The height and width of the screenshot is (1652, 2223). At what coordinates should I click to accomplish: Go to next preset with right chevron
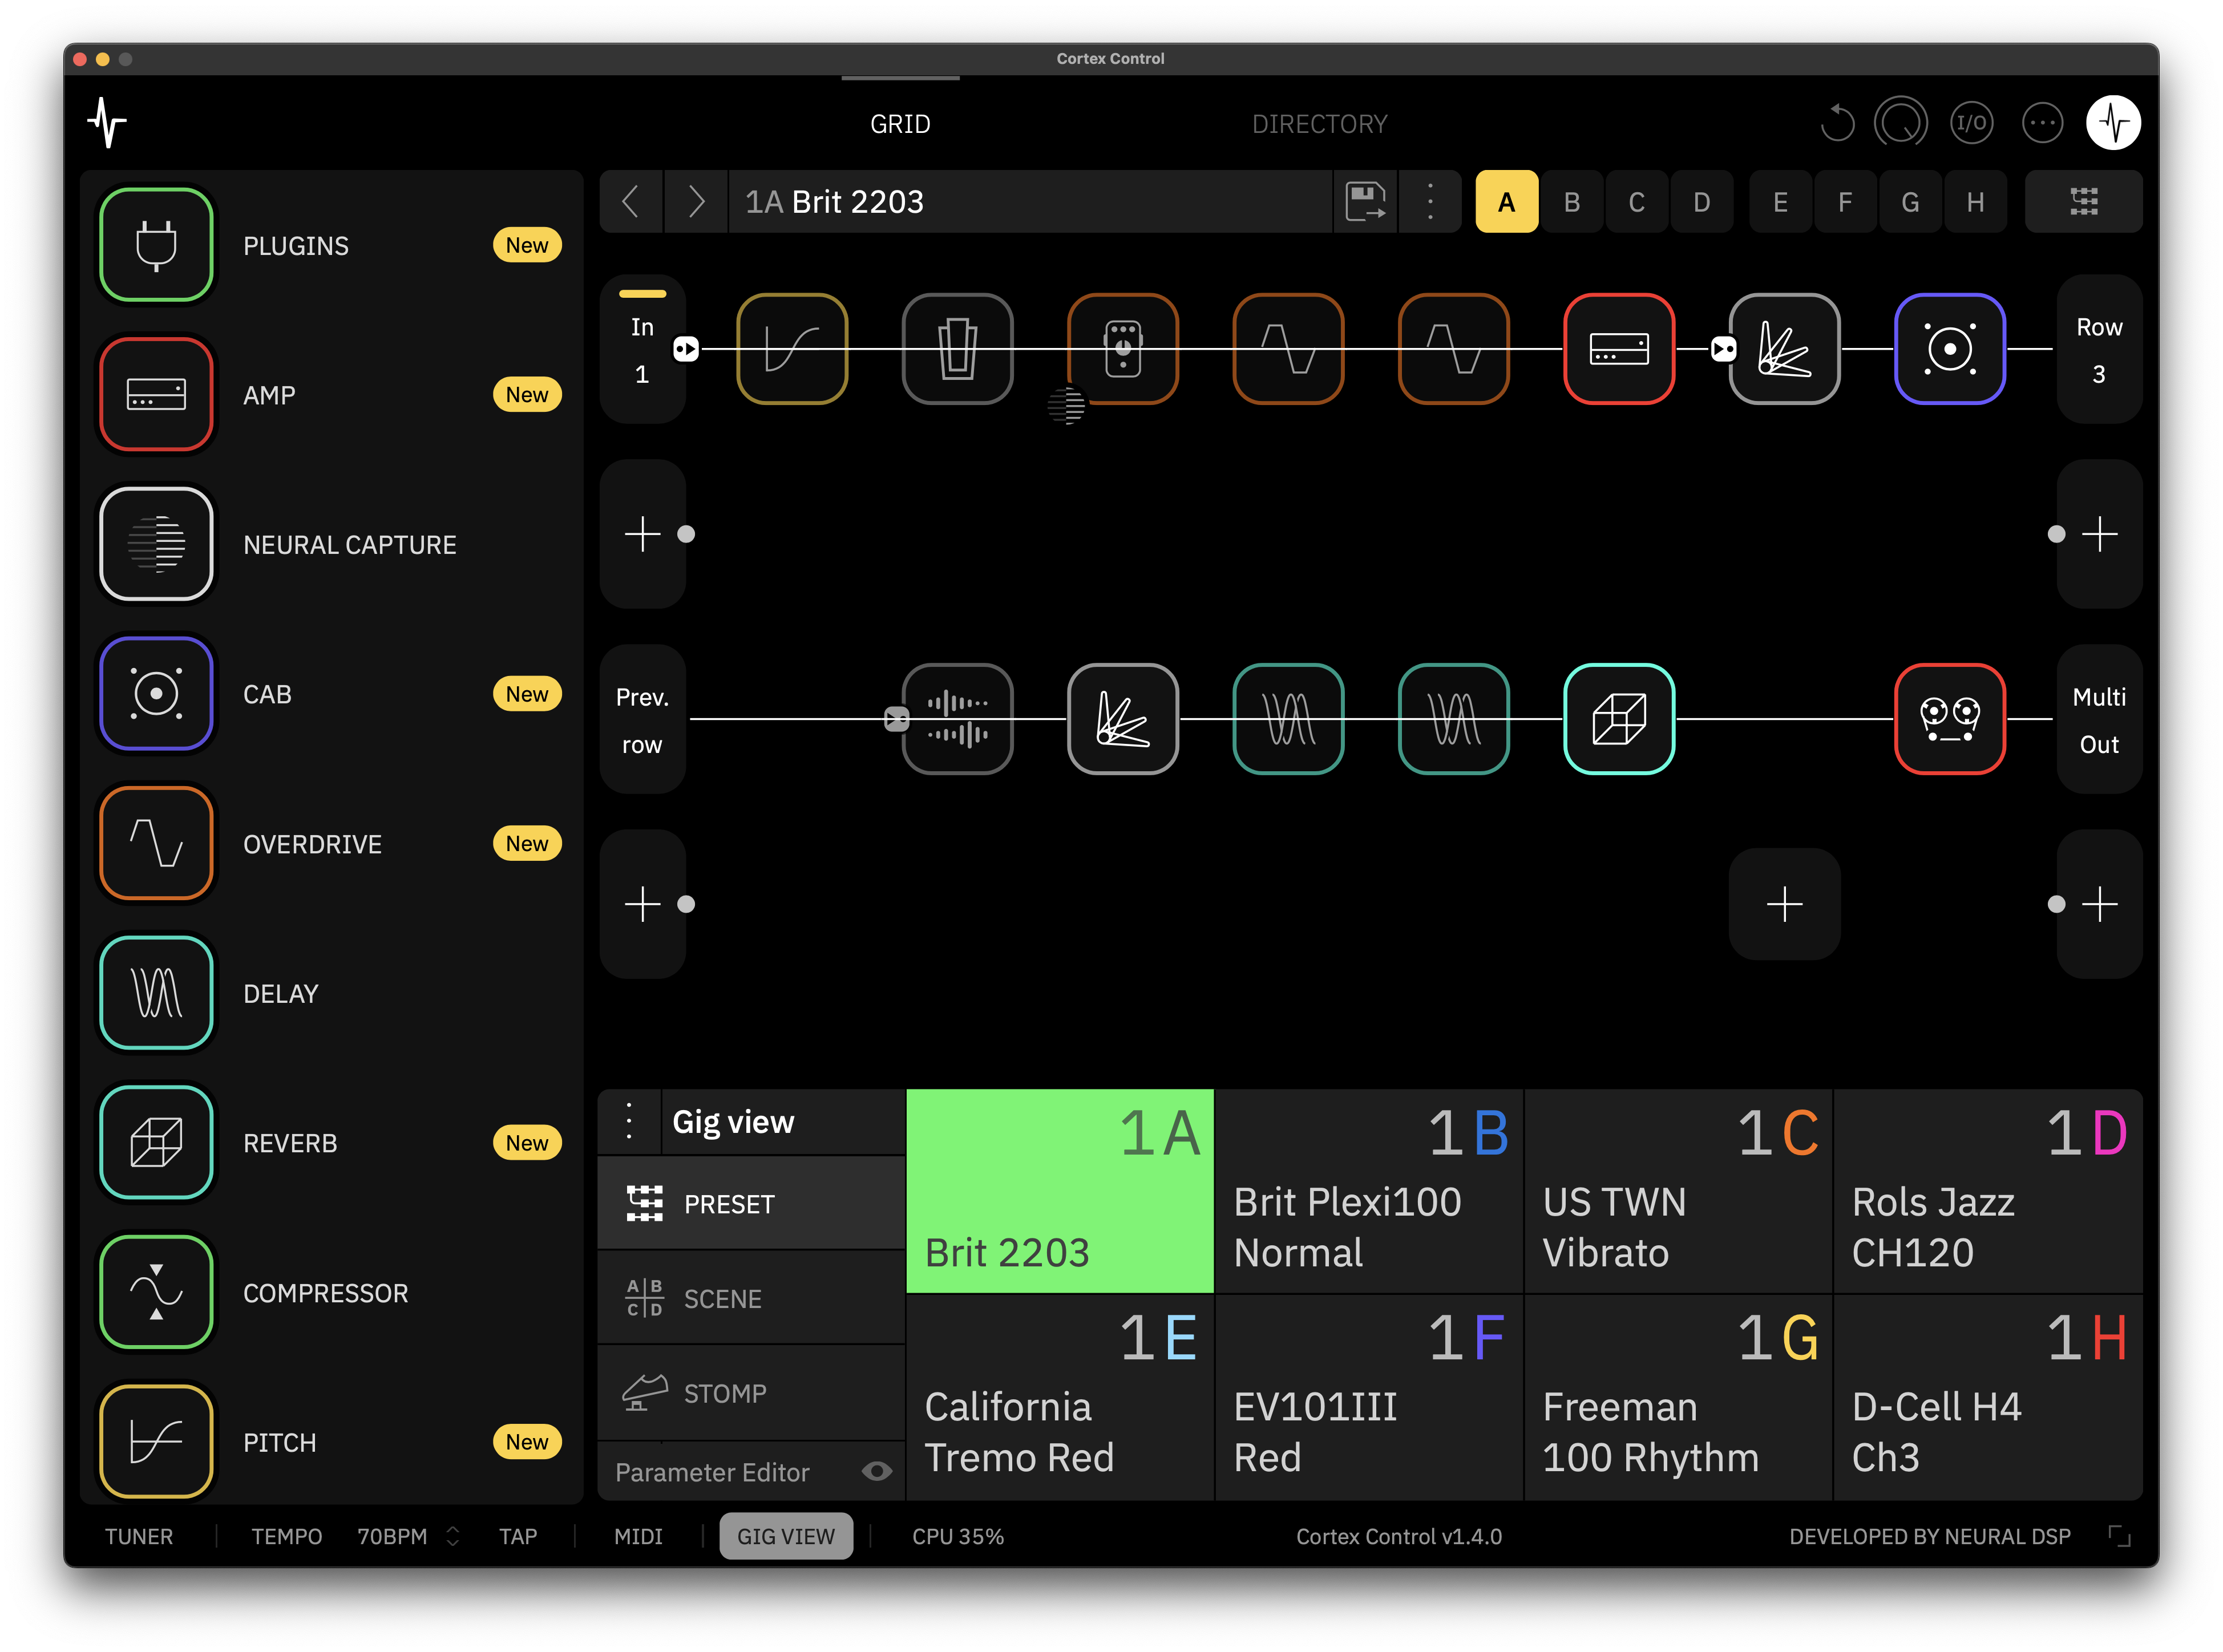point(696,202)
